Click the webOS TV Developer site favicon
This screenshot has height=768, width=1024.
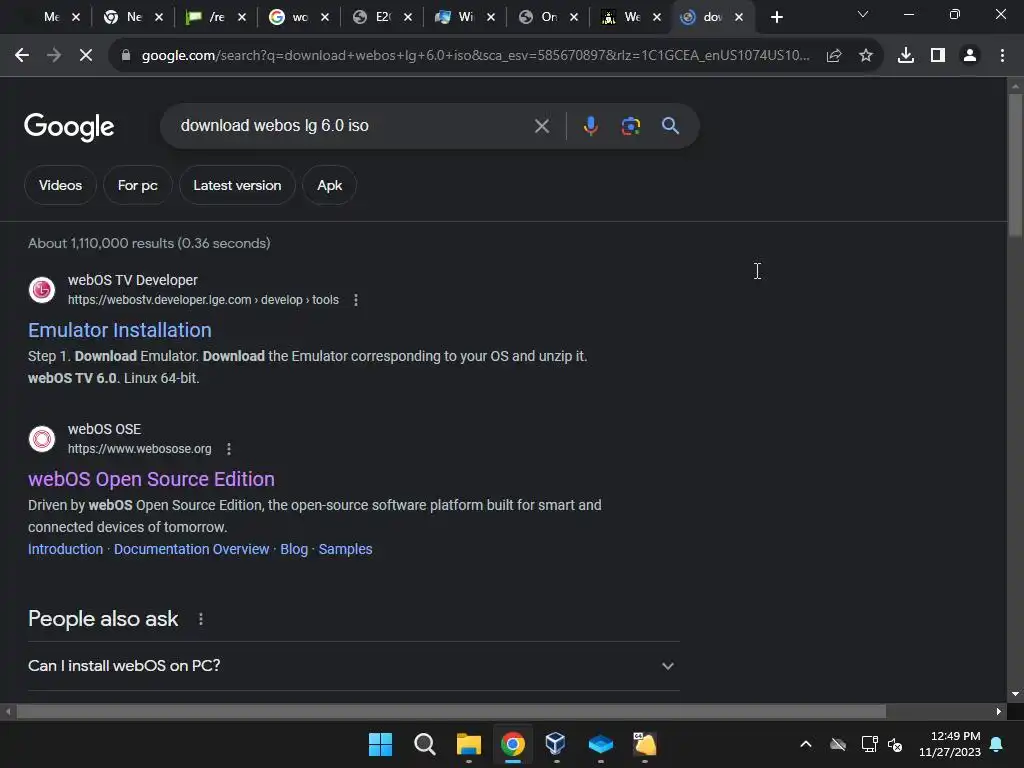[42, 289]
